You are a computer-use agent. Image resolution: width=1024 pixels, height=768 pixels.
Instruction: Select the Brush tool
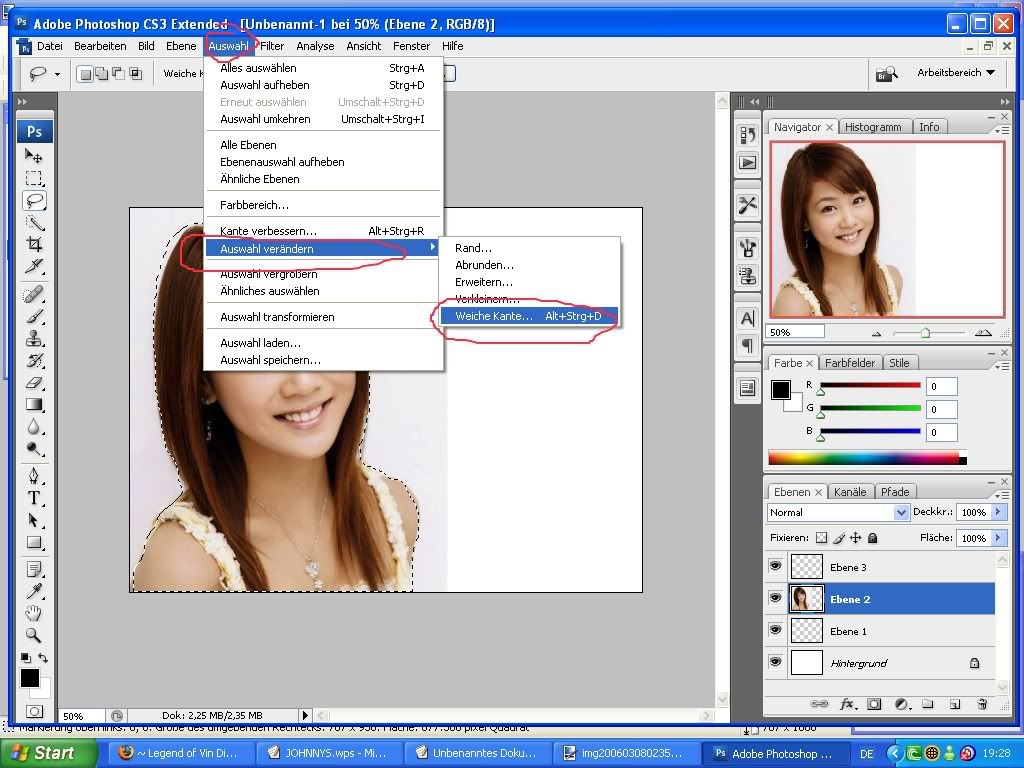(34, 317)
